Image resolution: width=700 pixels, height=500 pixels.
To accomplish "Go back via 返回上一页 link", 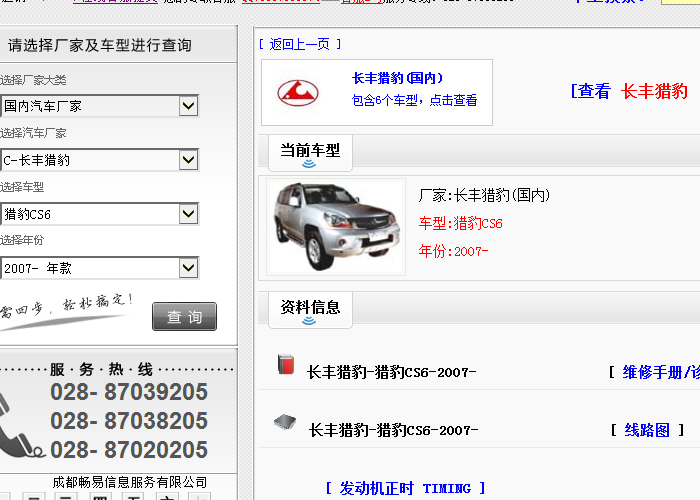I will 300,44.
